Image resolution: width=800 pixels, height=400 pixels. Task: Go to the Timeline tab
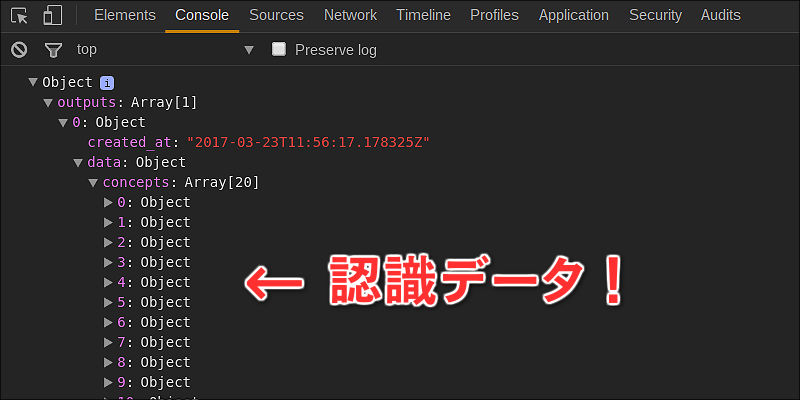(x=423, y=15)
